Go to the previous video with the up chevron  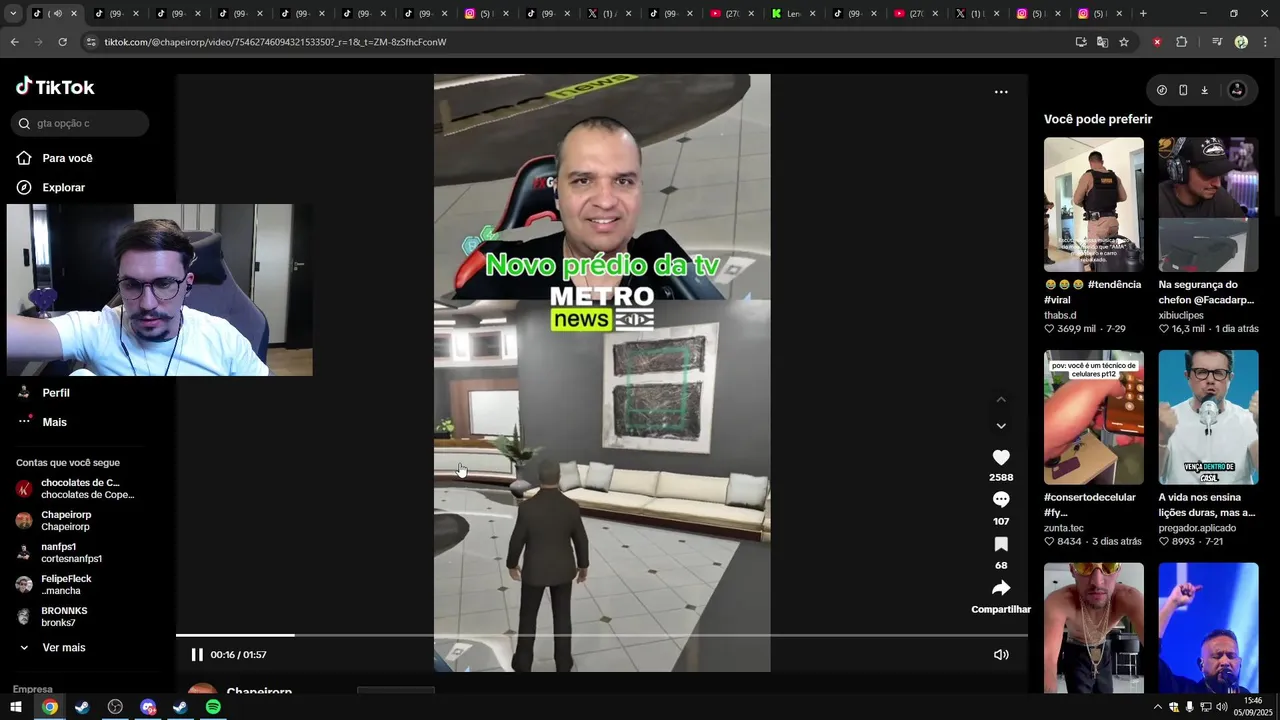tap(1001, 400)
